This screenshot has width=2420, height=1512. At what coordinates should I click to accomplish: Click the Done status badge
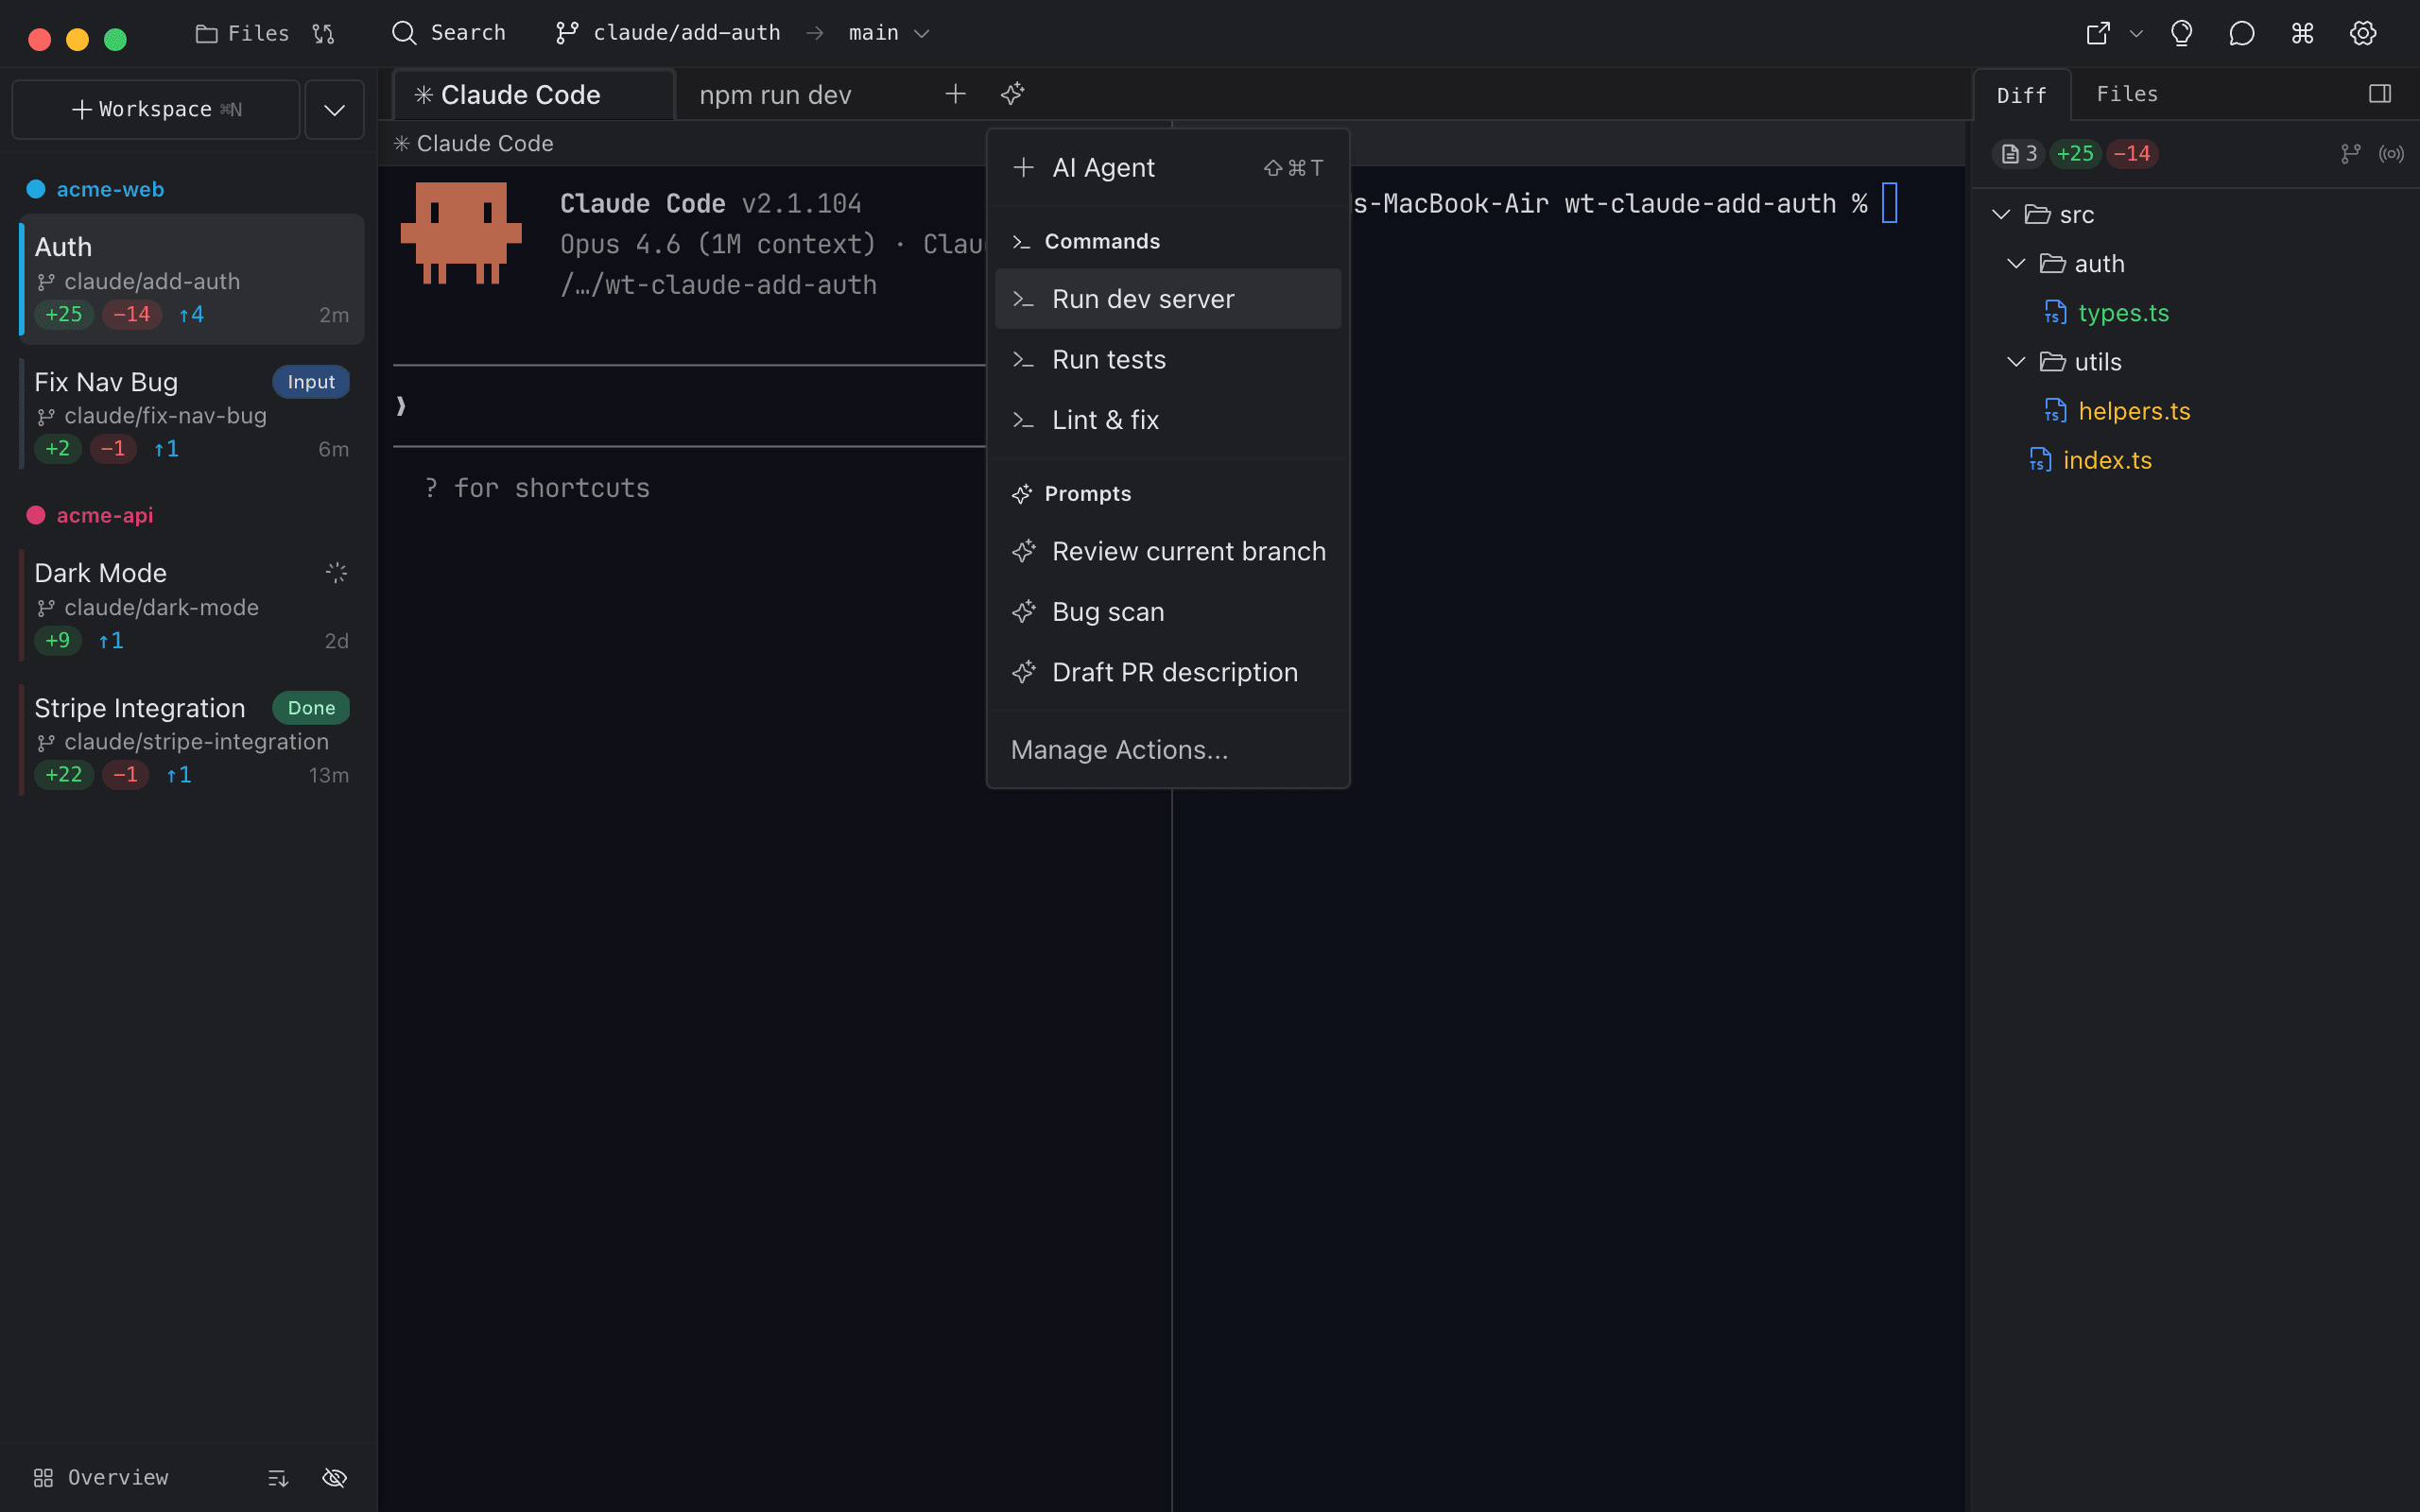tap(311, 708)
